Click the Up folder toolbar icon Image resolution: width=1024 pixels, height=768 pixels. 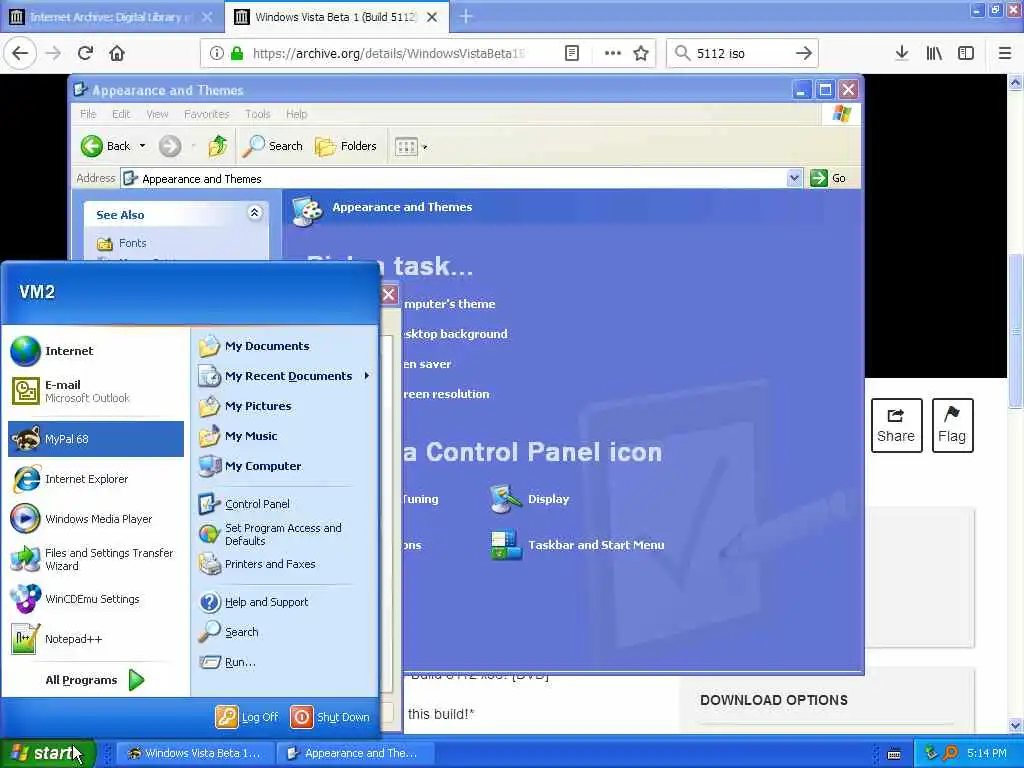click(217, 146)
